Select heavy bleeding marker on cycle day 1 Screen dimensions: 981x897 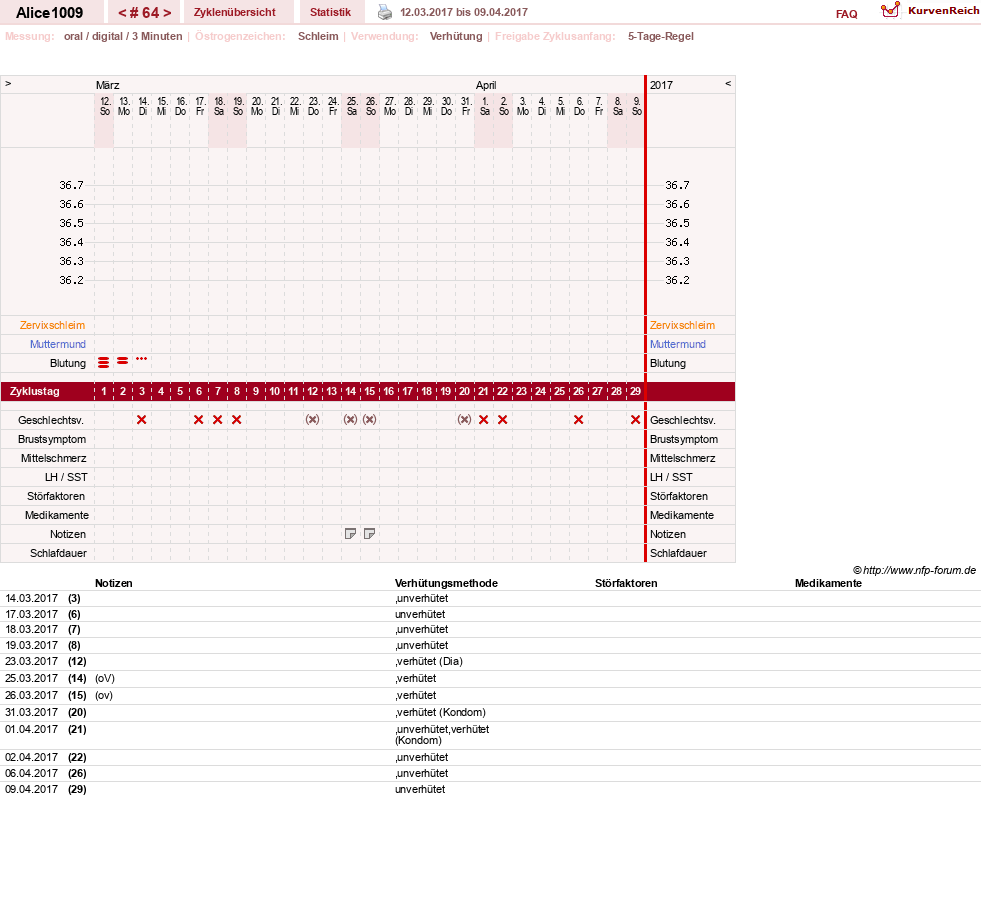104,362
